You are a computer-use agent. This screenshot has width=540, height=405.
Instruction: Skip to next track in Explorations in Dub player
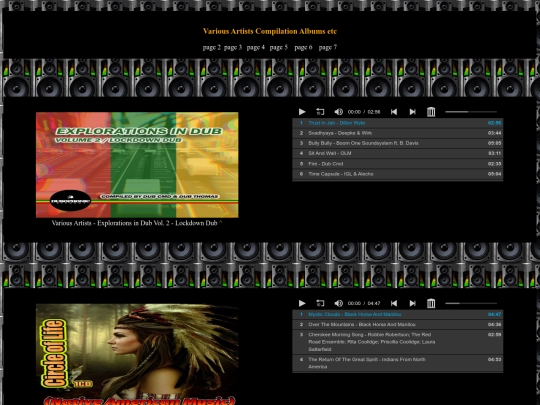412,112
